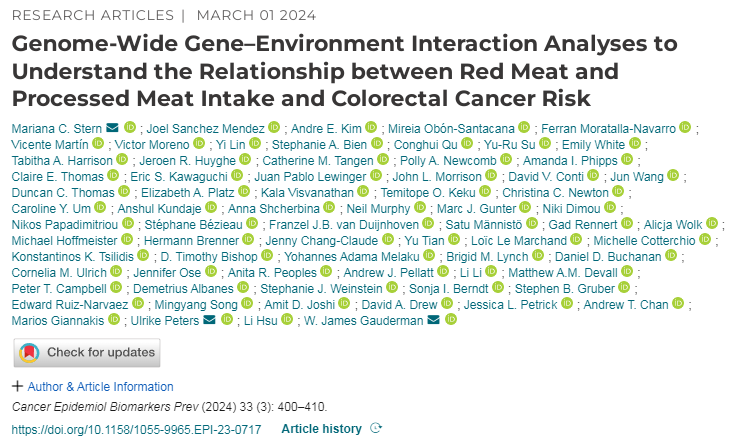Click ORCID icon next to Emily White
This screenshot has width=738, height=445.
(x=635, y=143)
